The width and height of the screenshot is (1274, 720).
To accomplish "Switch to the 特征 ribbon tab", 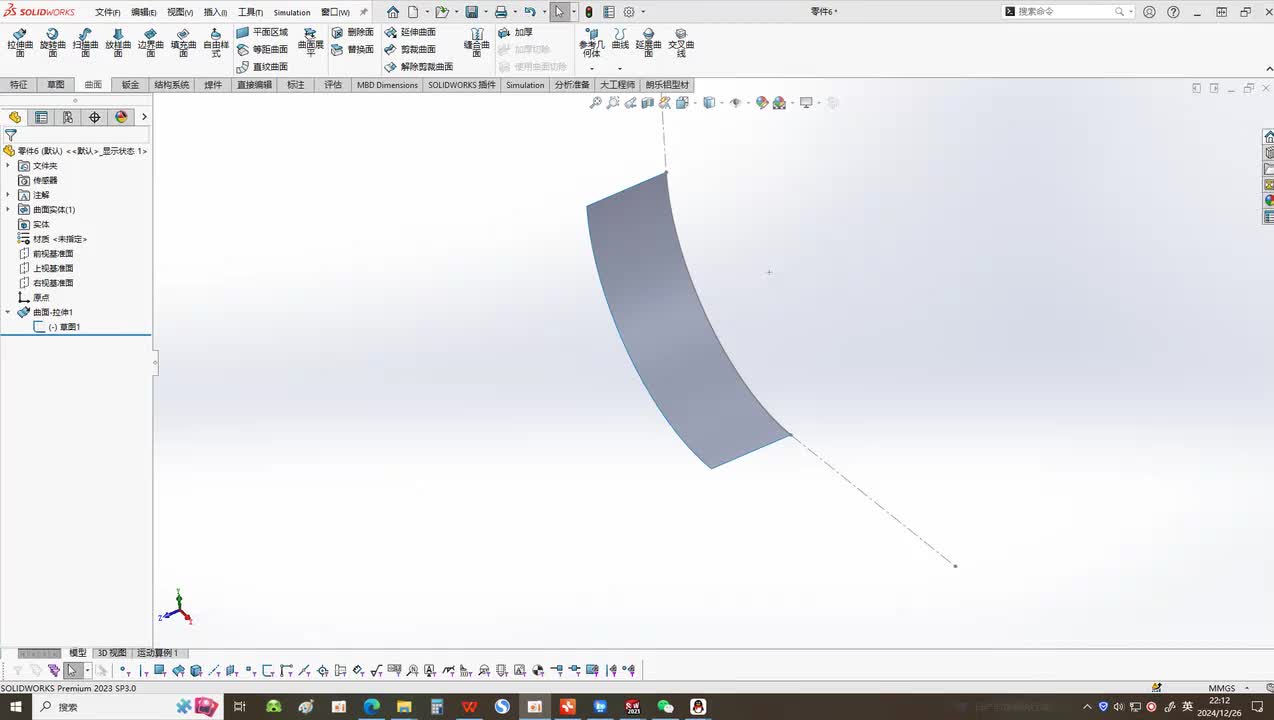I will click(x=18, y=85).
